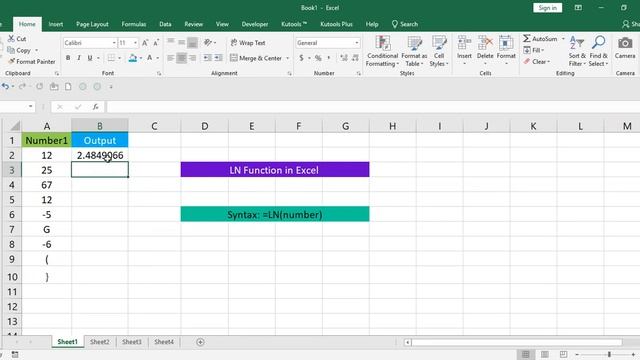The image size is (640, 360).
Task: Select cell containing 2.4849066
Action: pos(100,155)
